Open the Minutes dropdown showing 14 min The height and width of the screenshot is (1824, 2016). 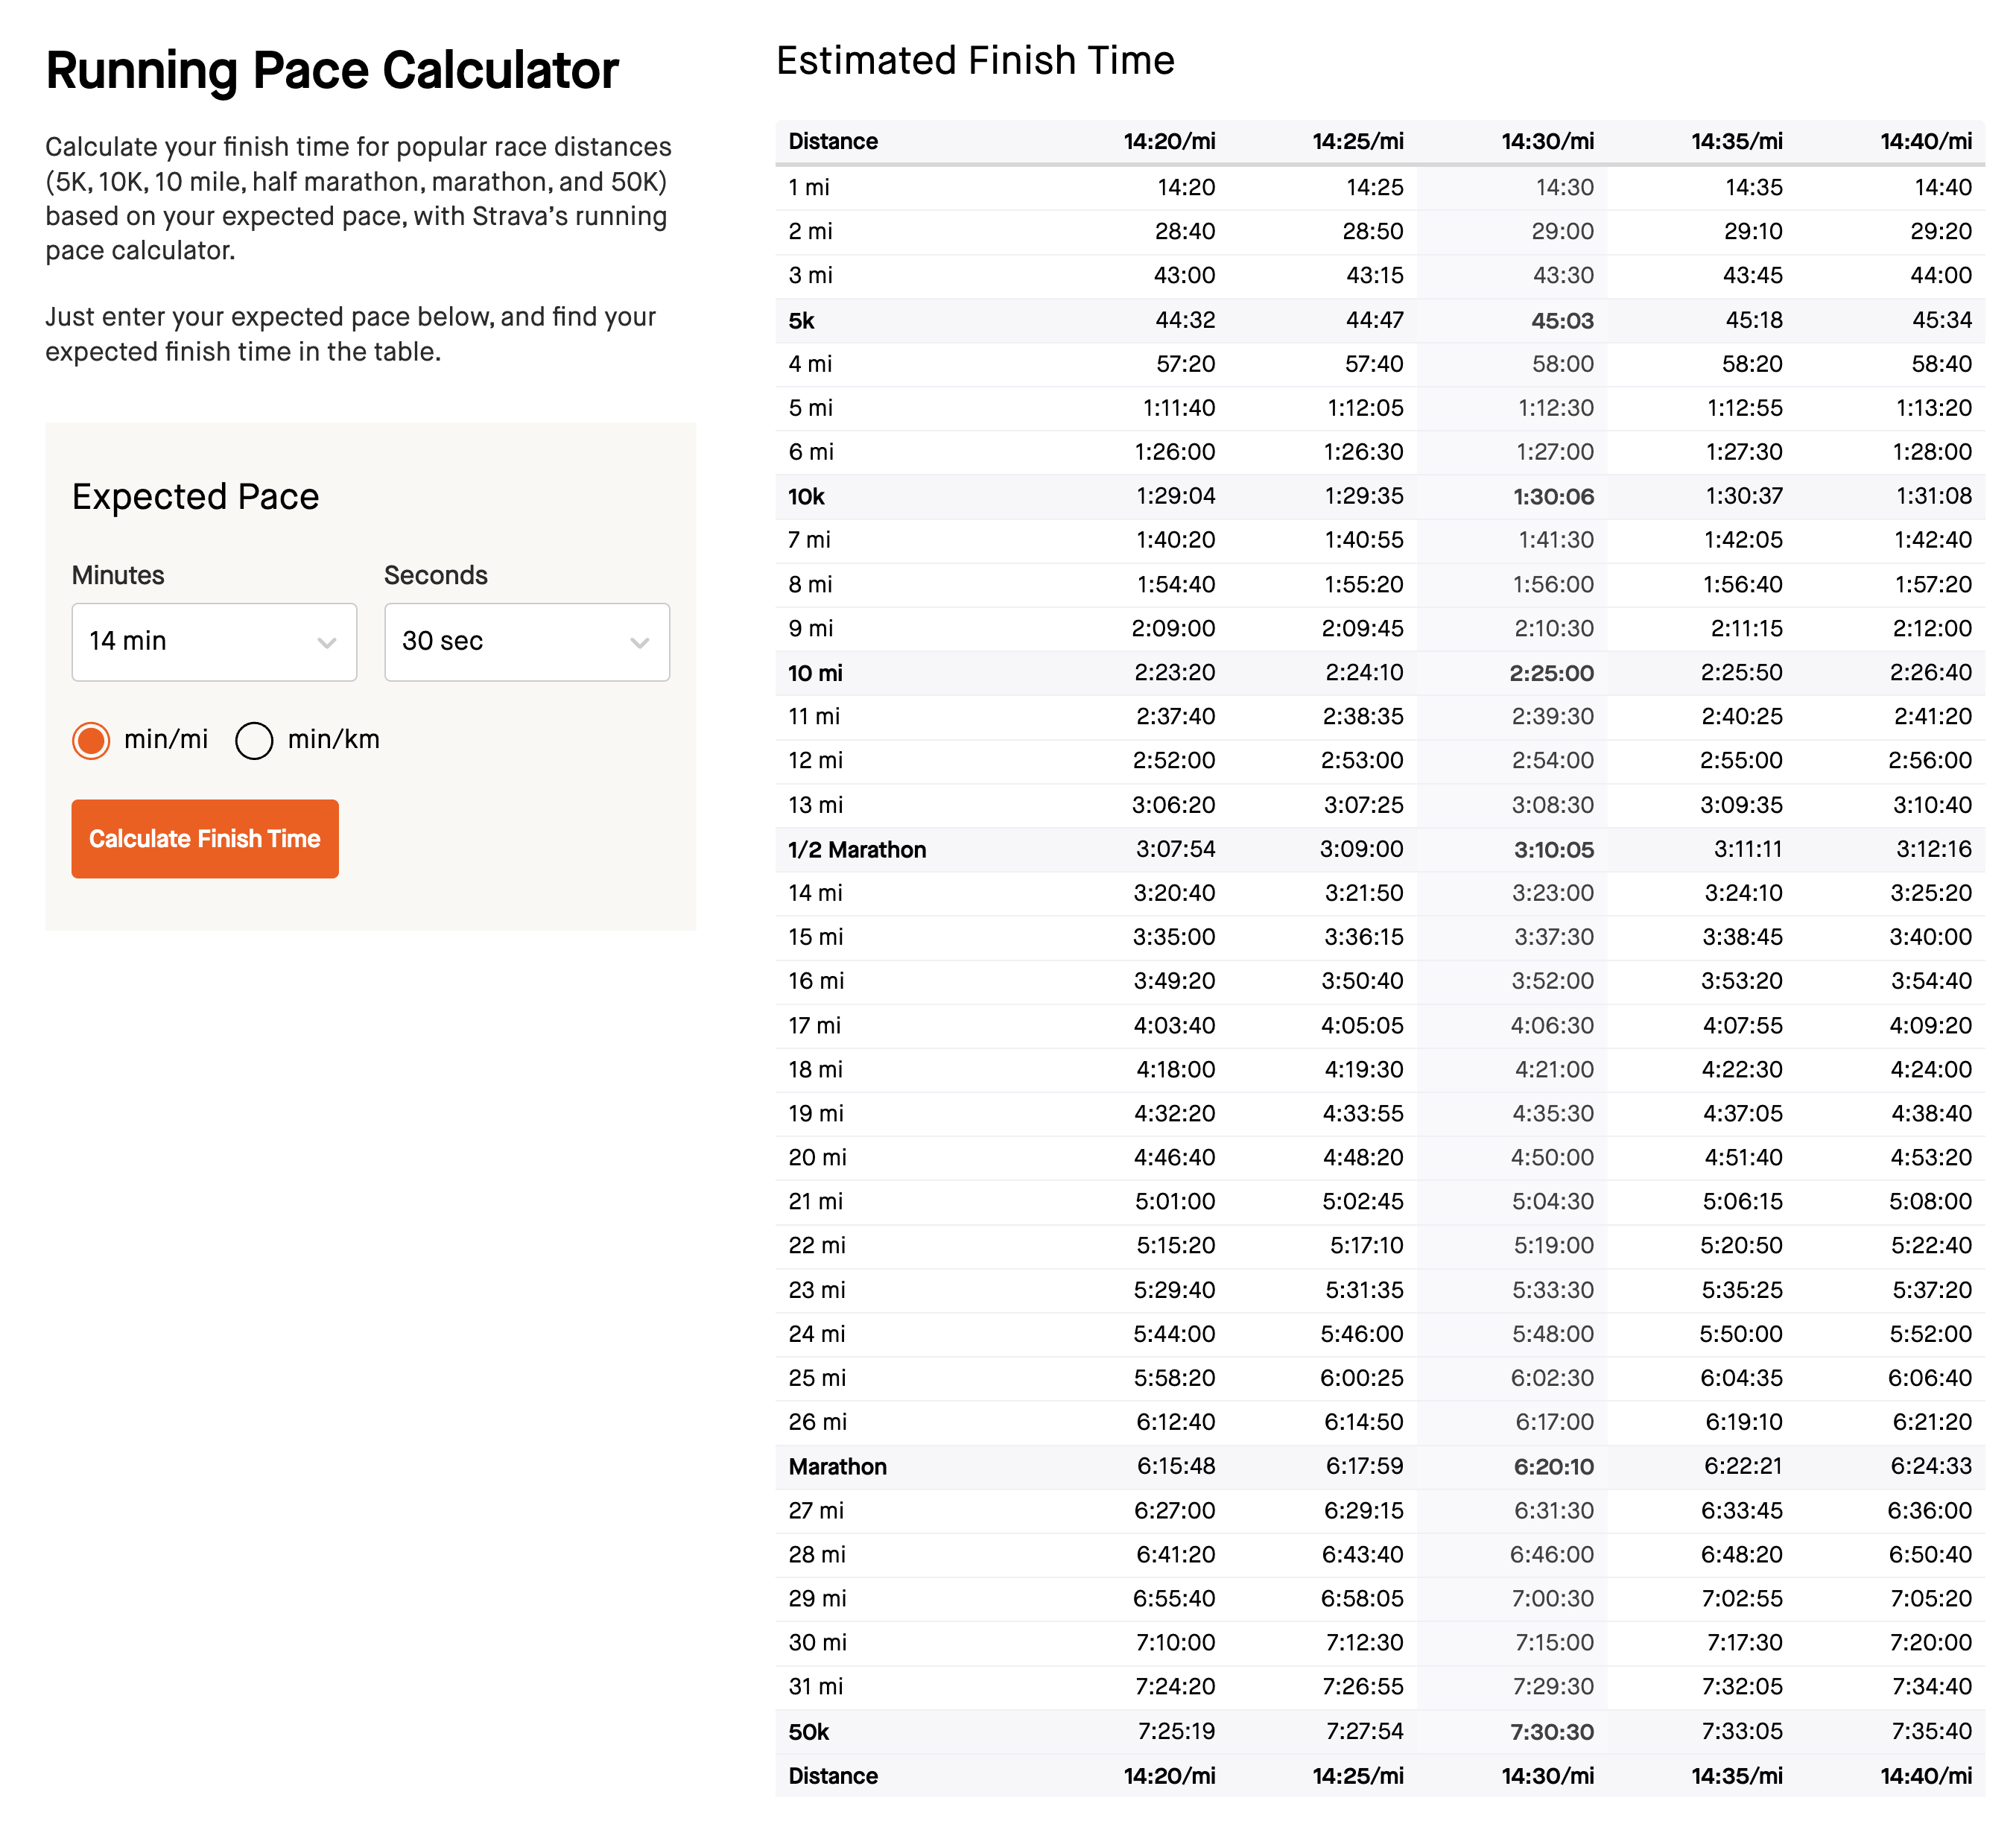pyautogui.click(x=213, y=641)
